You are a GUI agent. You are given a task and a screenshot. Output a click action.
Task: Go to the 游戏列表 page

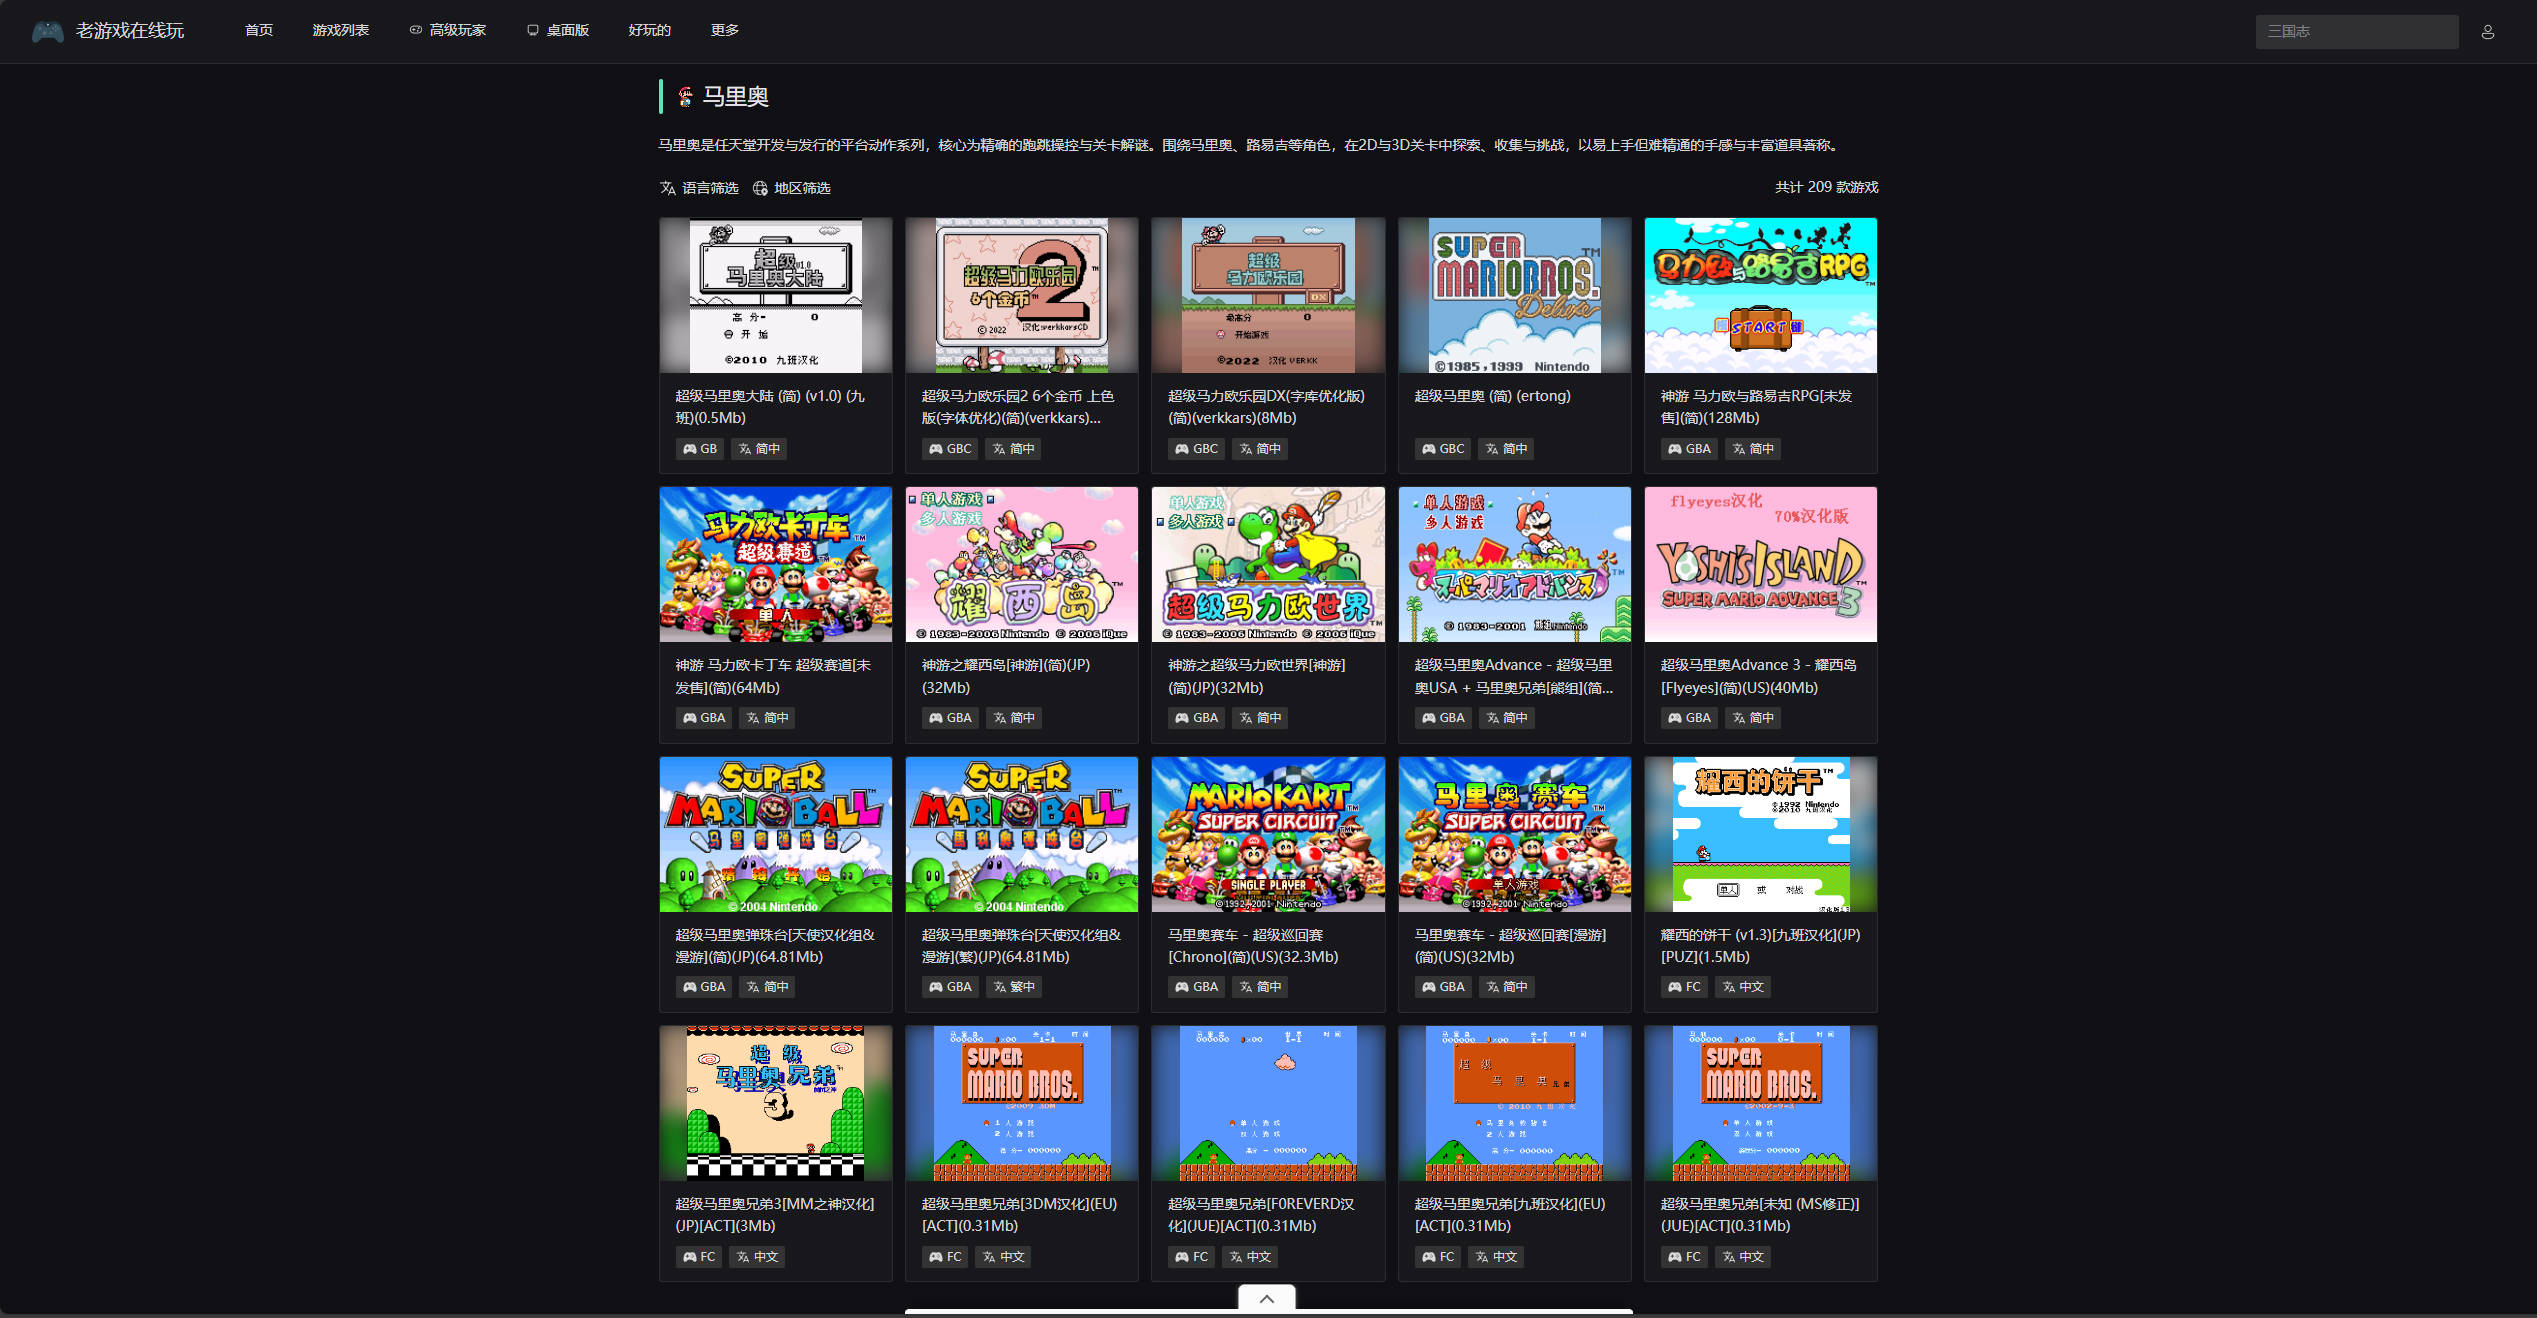coord(340,30)
